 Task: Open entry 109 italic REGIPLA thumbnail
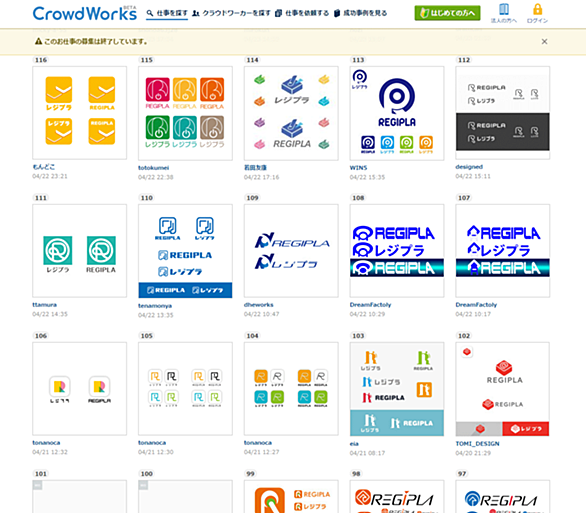(291, 251)
